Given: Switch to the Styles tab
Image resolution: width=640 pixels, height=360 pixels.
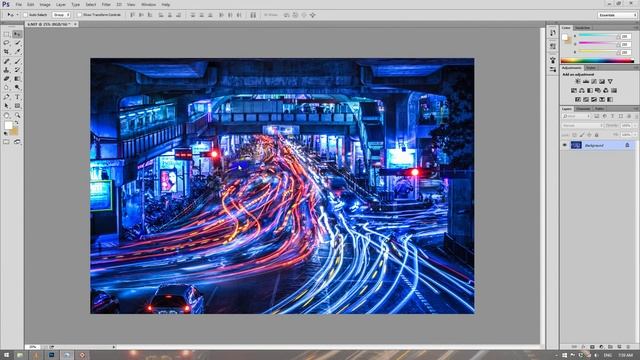Looking at the screenshot, I should 591,68.
